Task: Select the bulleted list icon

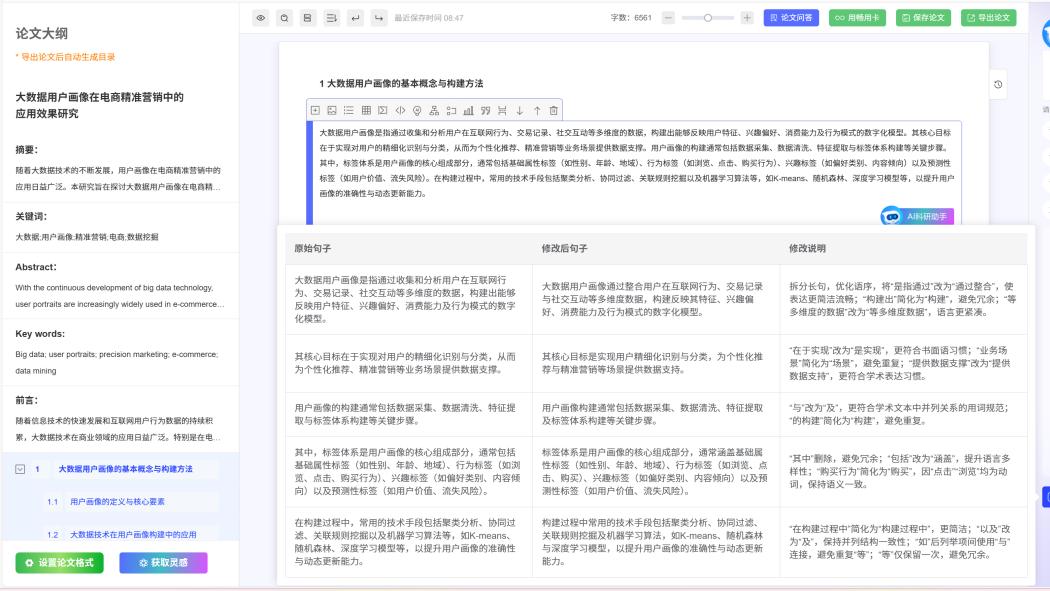Action: (350, 110)
